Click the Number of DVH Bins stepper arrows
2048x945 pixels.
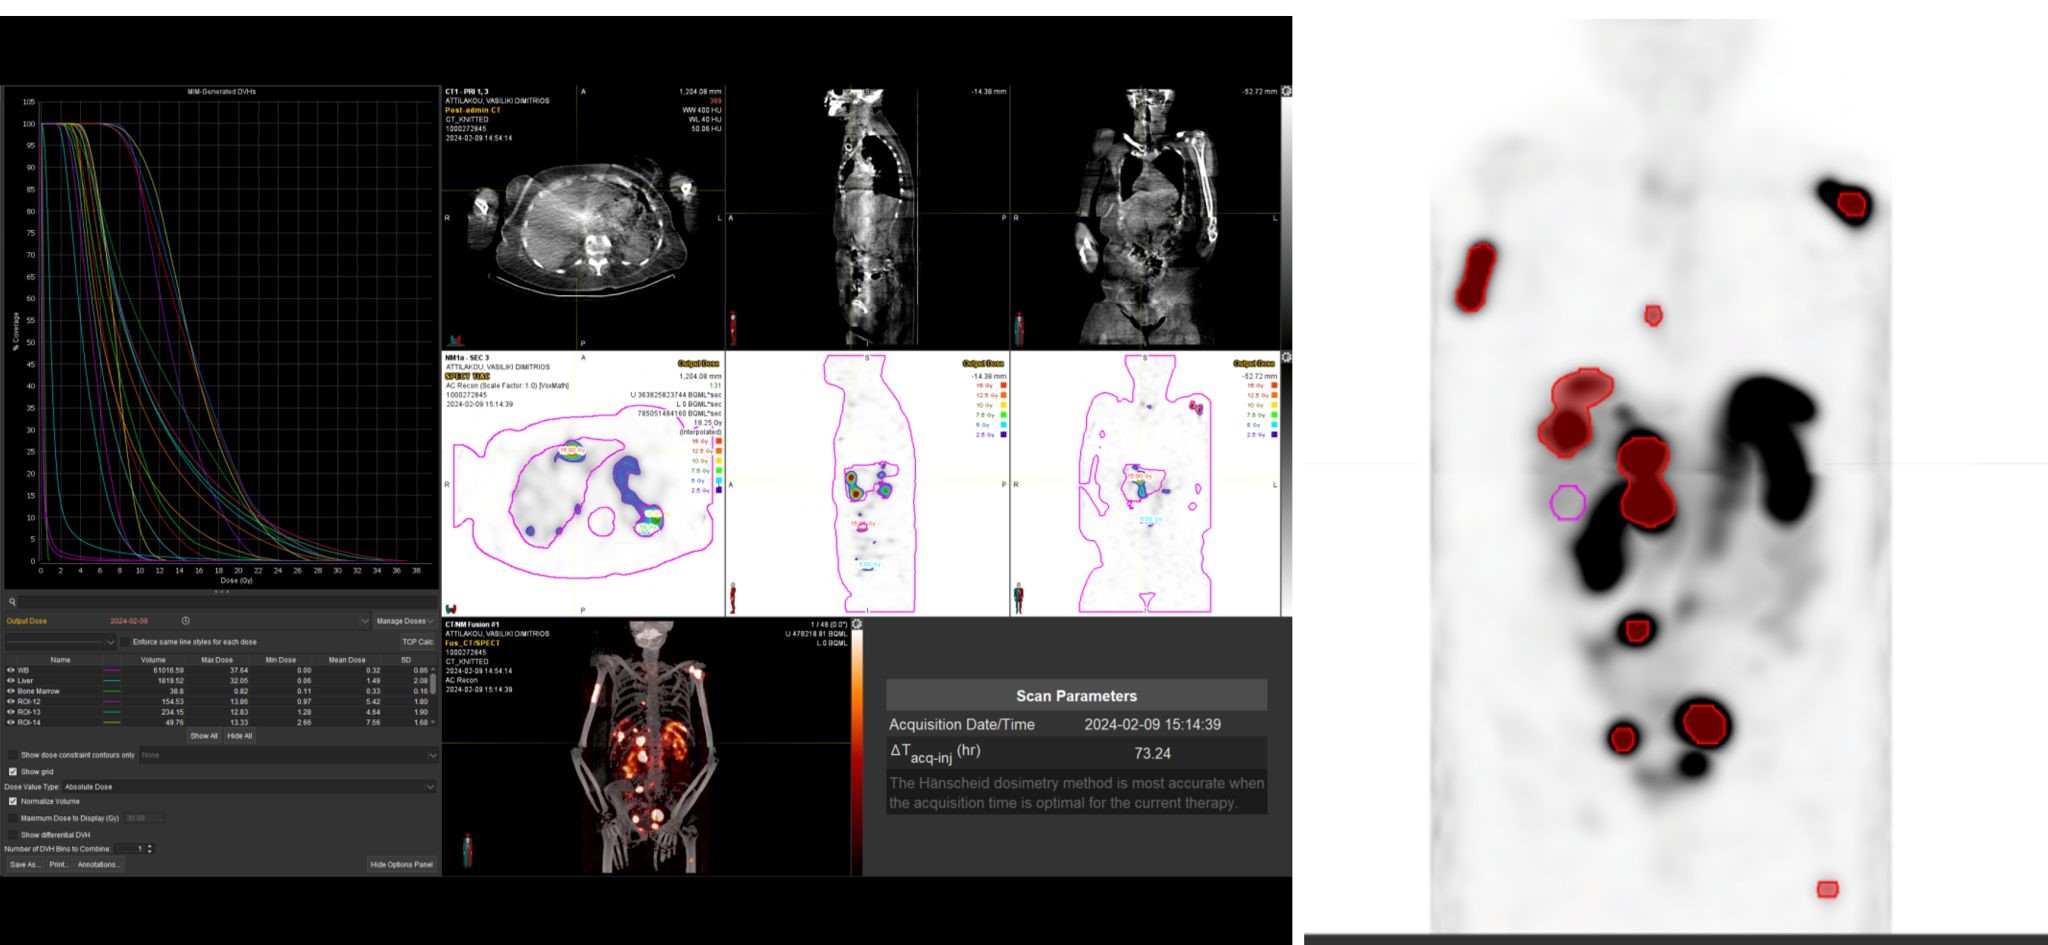tap(150, 849)
